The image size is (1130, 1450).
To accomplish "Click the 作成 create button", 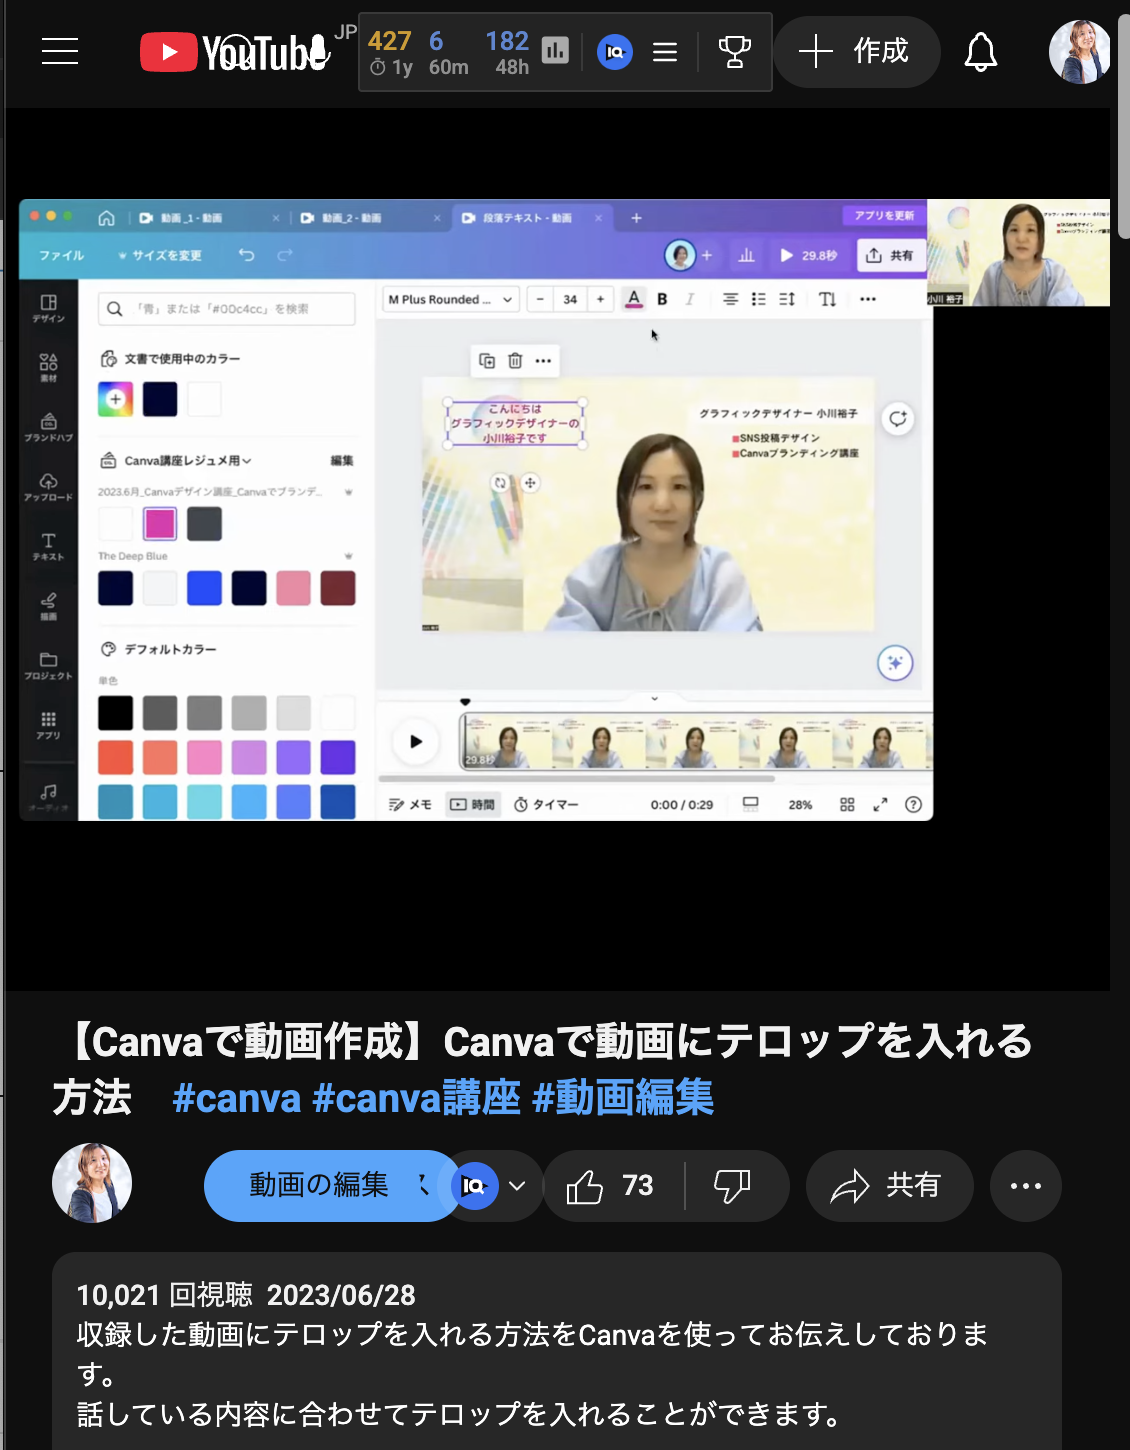I will pos(857,51).
